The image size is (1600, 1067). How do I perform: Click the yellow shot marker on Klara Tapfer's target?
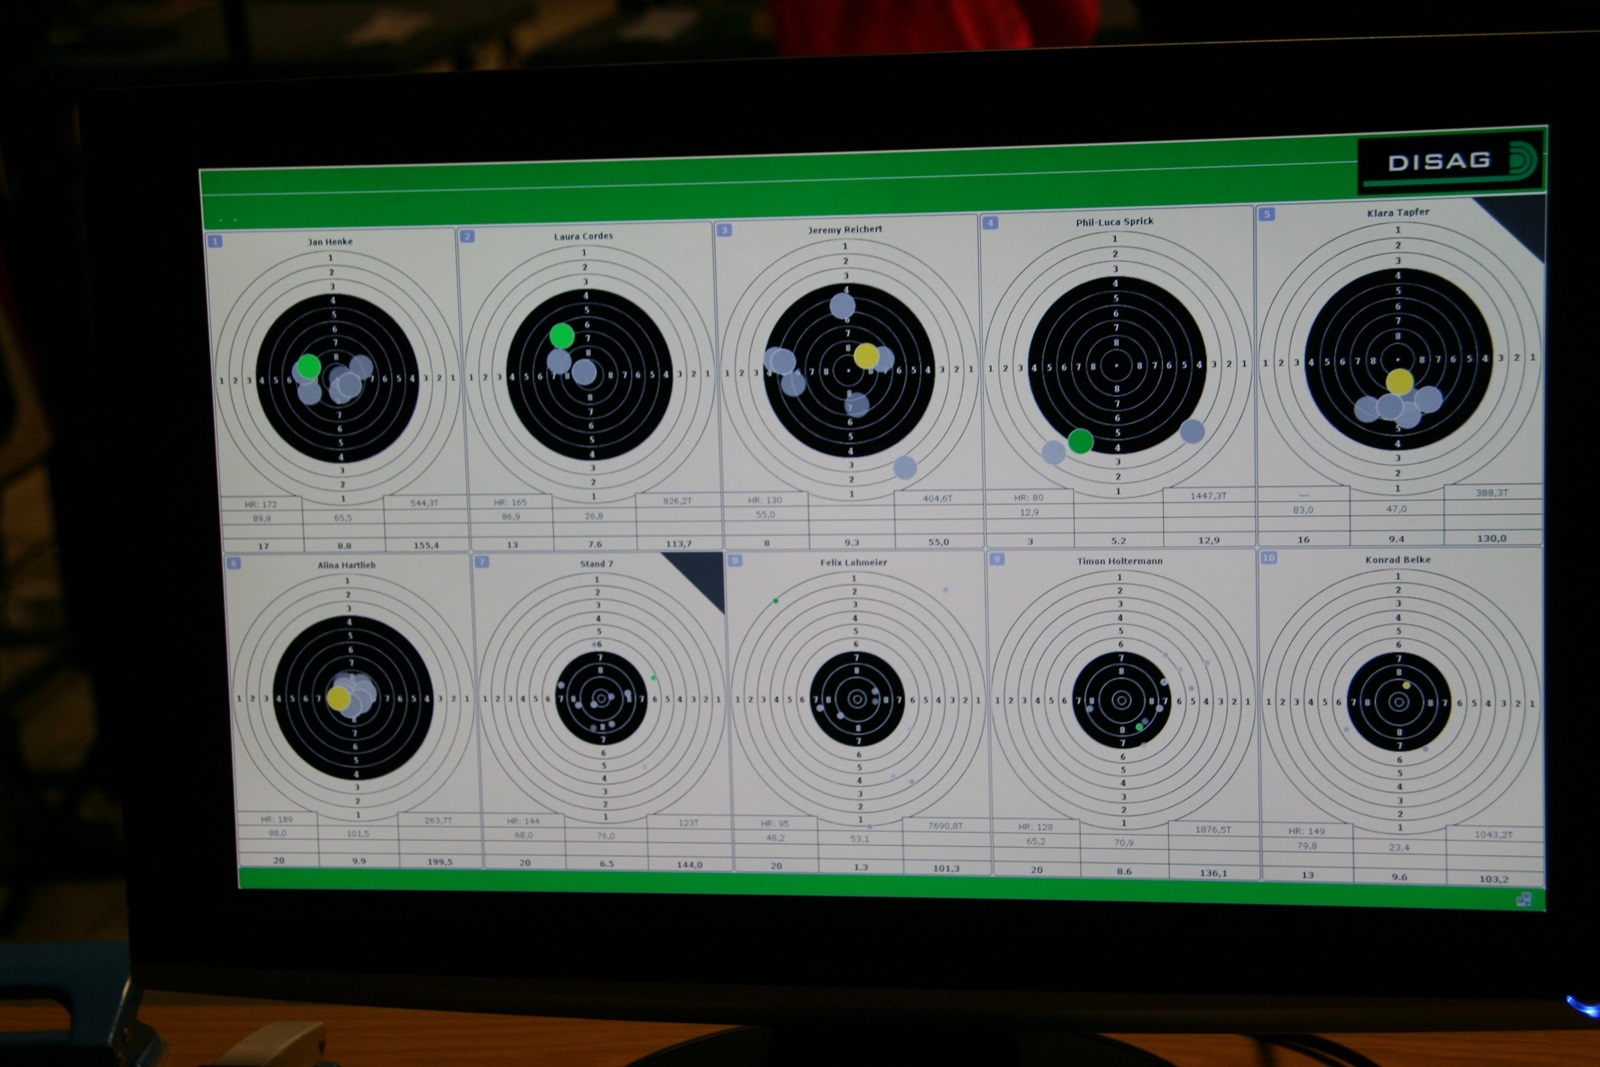tap(1399, 381)
